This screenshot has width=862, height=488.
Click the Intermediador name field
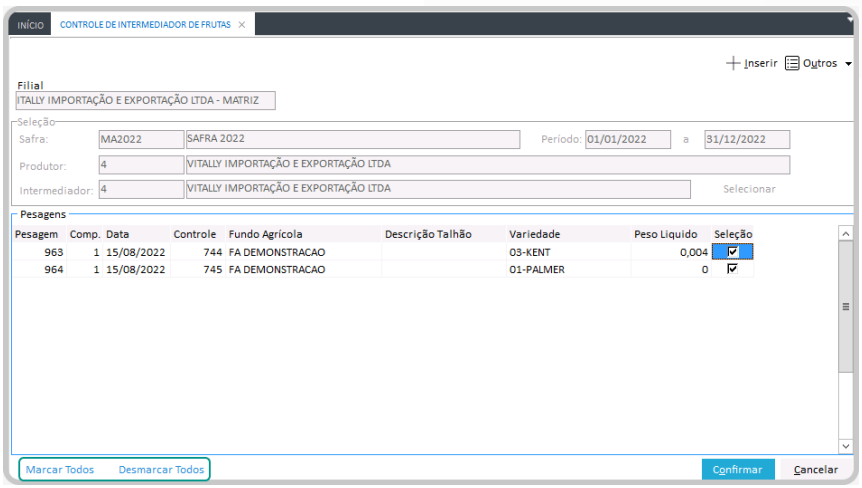click(438, 190)
